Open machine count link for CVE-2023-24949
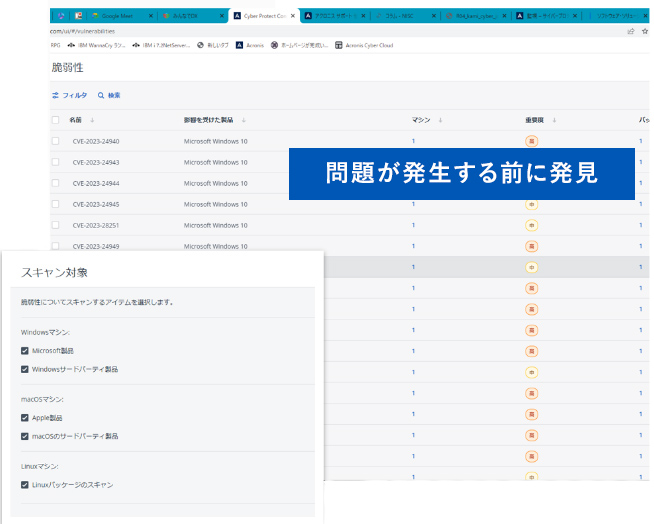Viewport: 654px width, 524px height. 413,246
